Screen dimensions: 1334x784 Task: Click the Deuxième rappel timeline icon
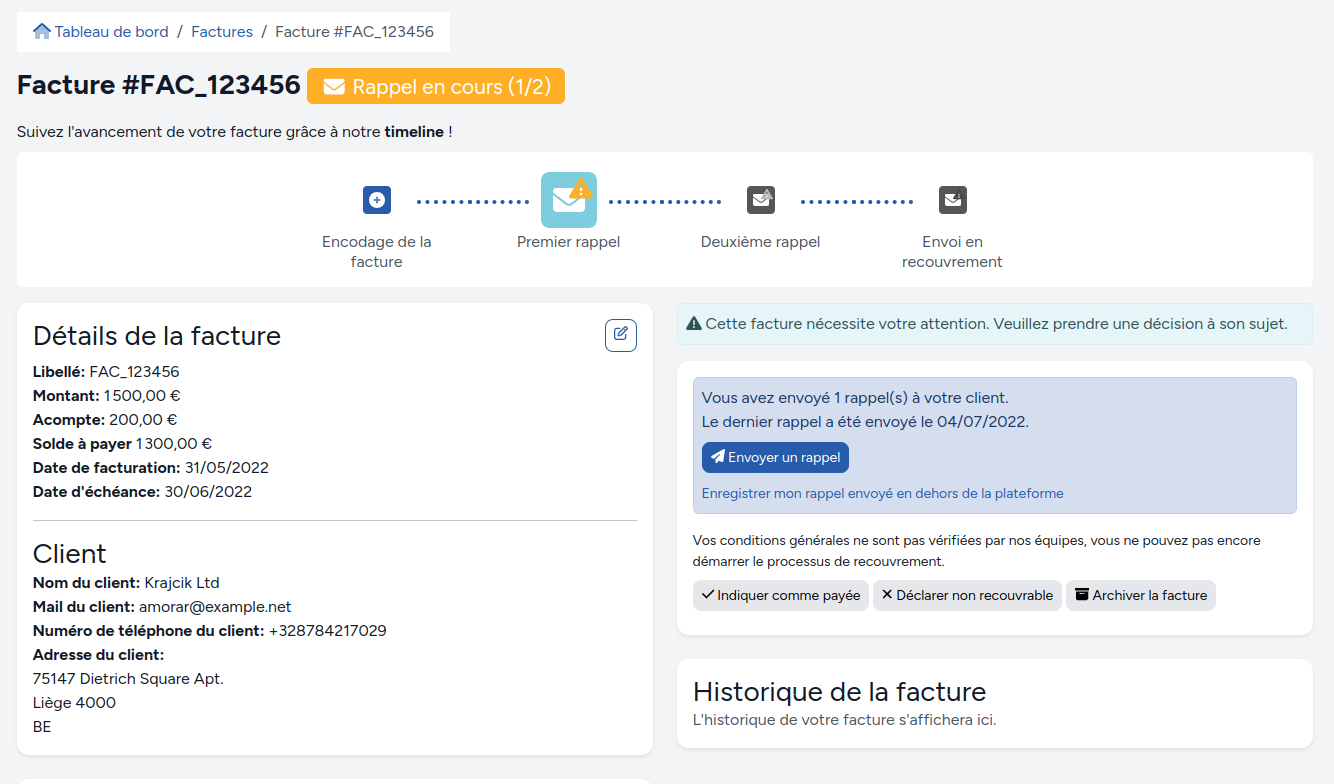click(x=761, y=200)
